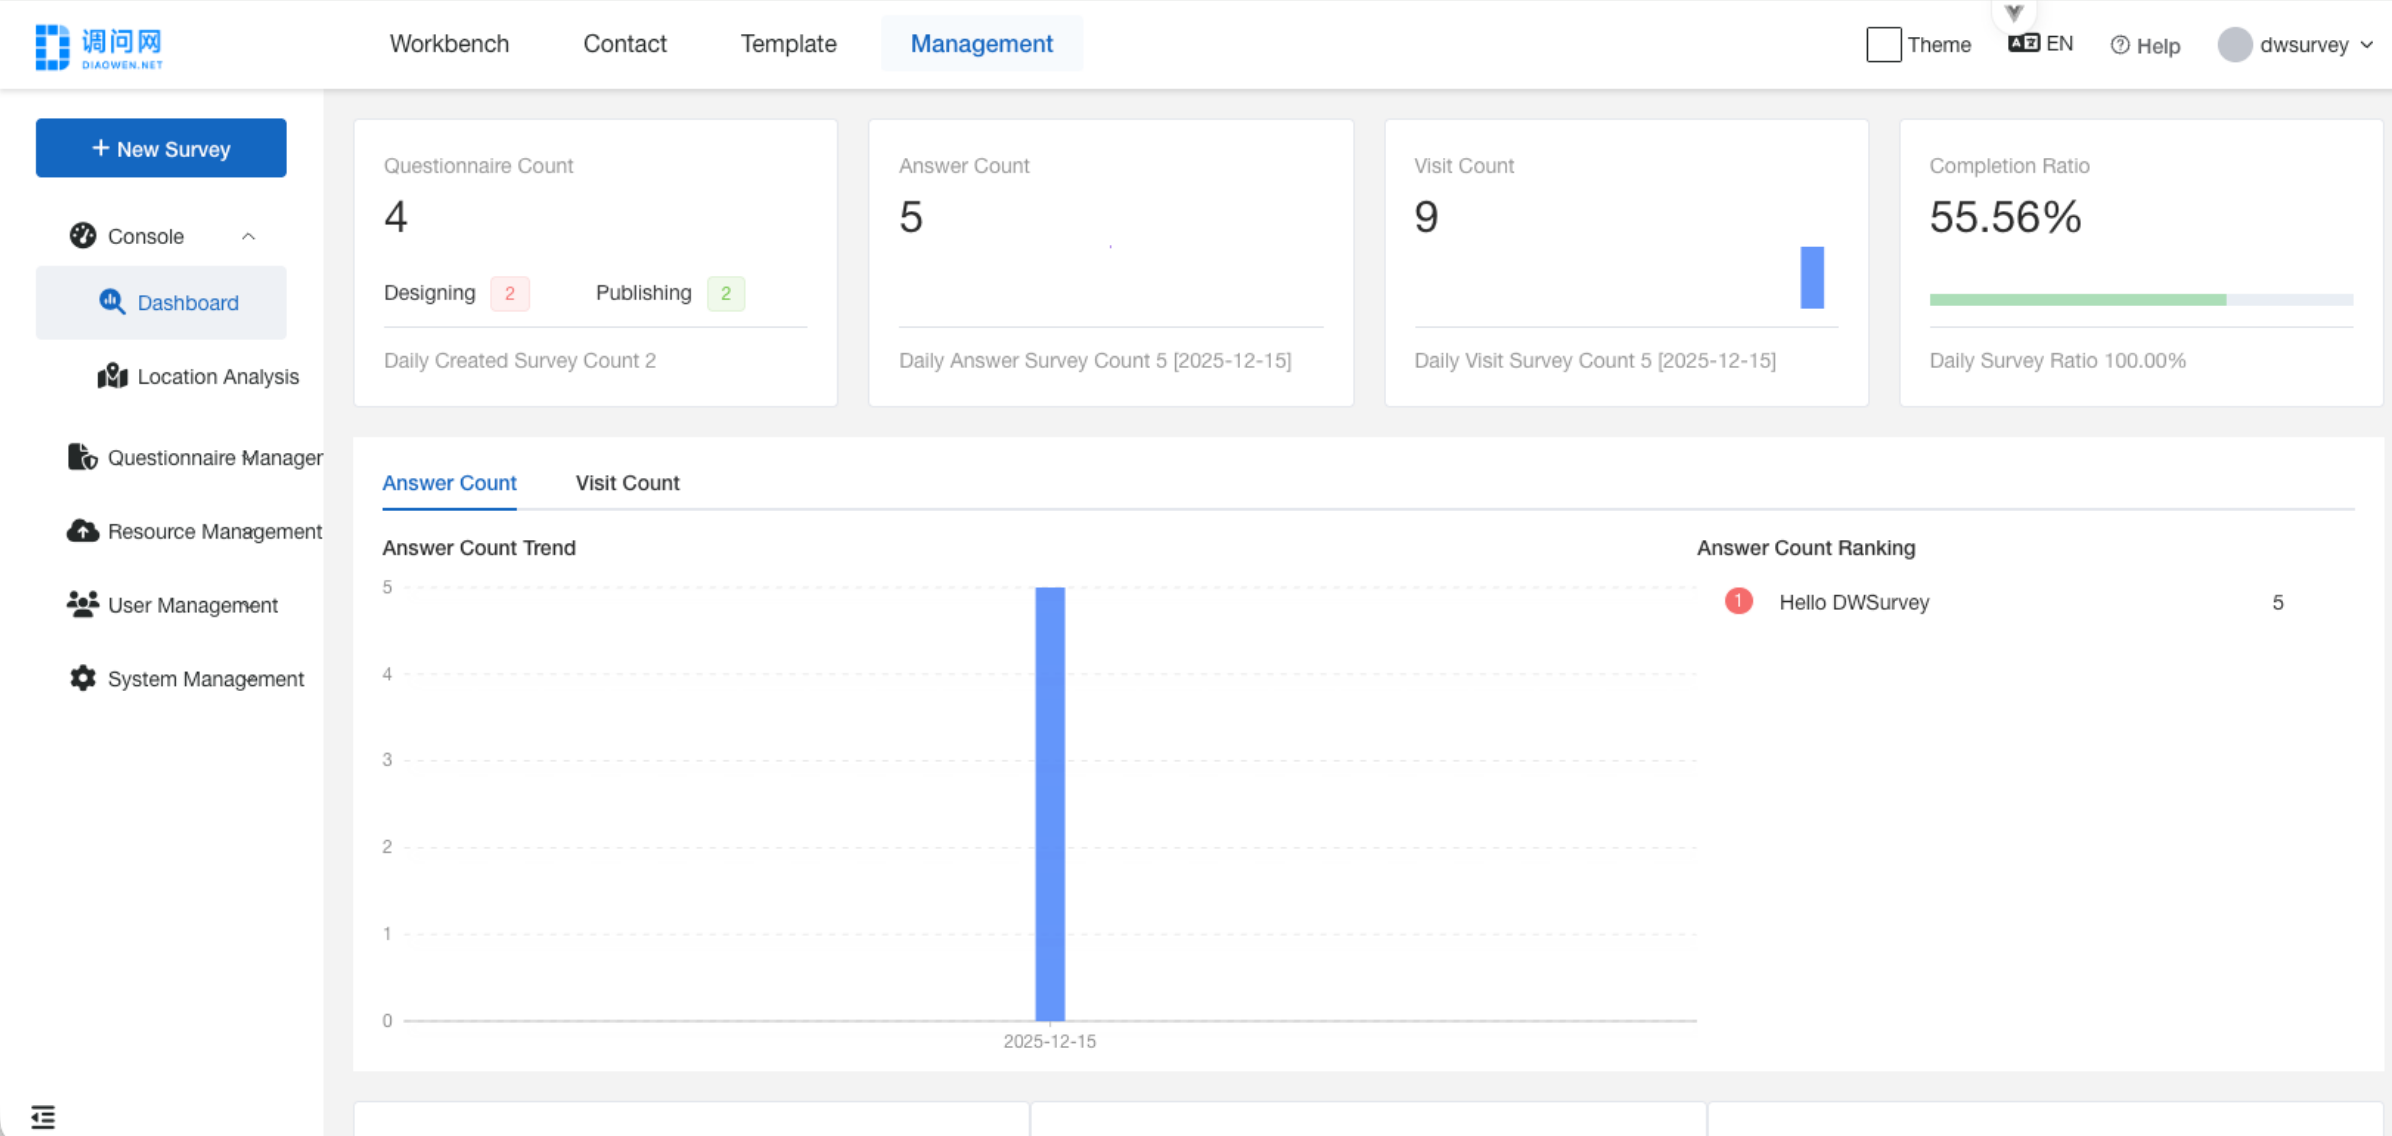The image size is (2392, 1136).
Task: Click the Questionnaire Manager file icon
Action: pyautogui.click(x=83, y=457)
